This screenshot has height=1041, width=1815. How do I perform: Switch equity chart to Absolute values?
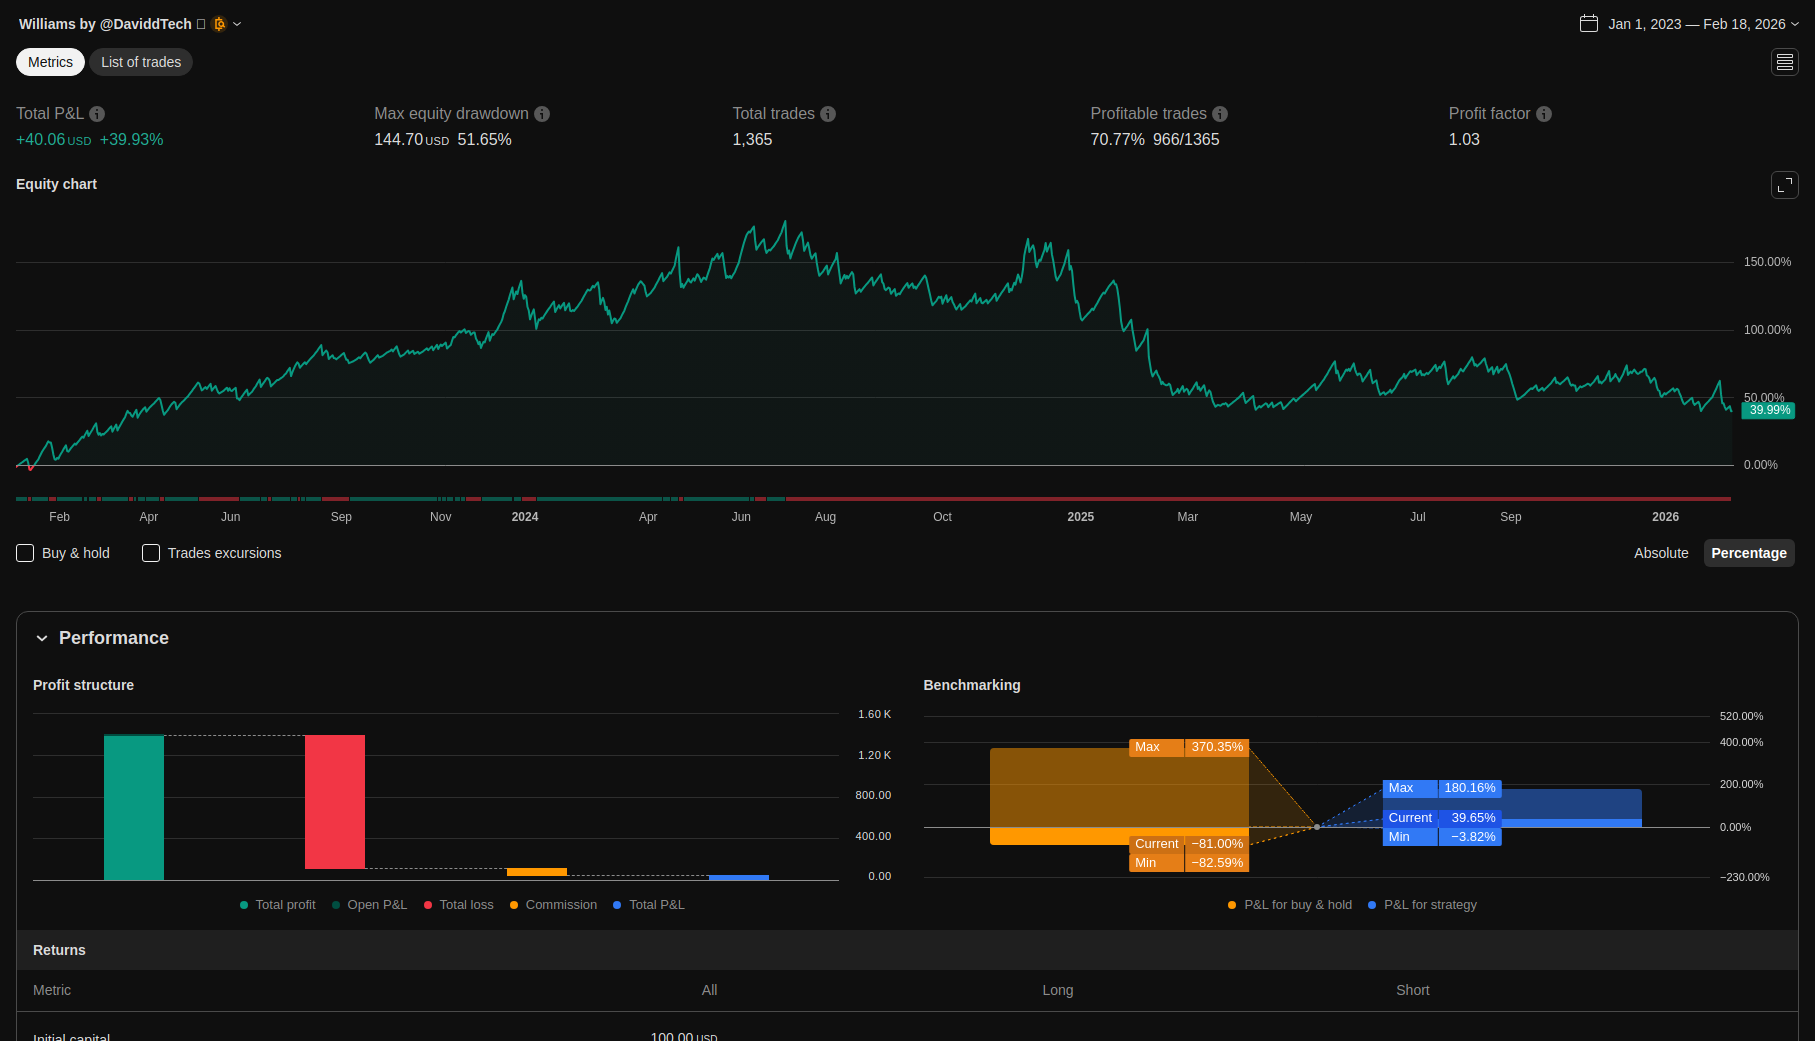coord(1661,553)
